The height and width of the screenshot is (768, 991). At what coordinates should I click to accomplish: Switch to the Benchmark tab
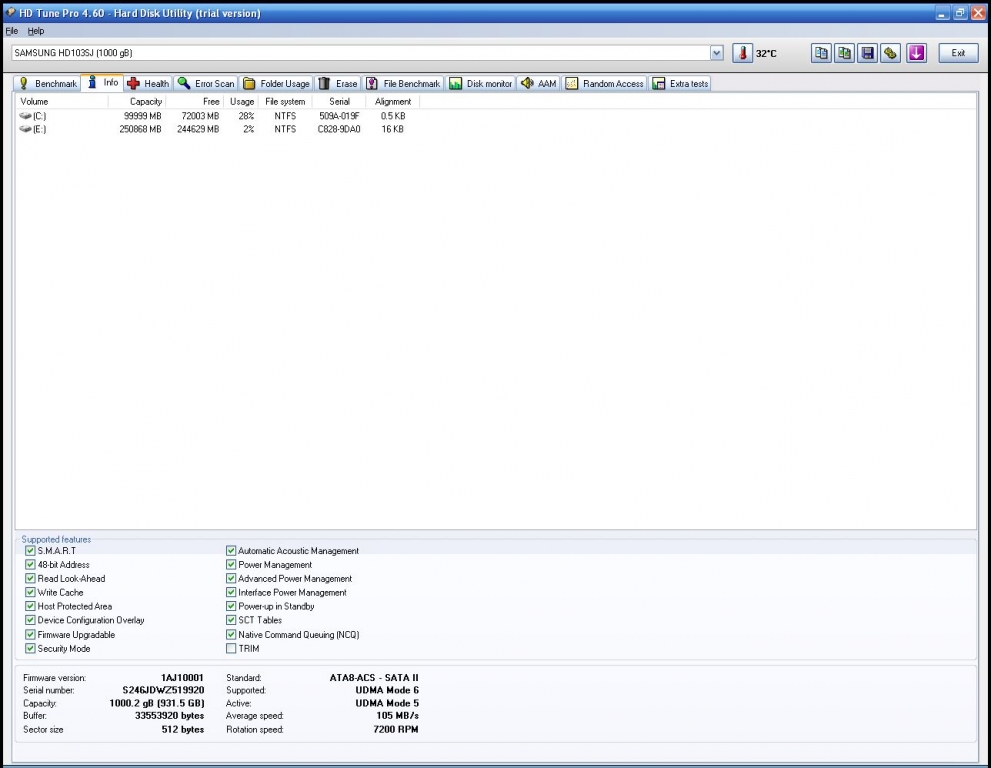tap(47, 83)
